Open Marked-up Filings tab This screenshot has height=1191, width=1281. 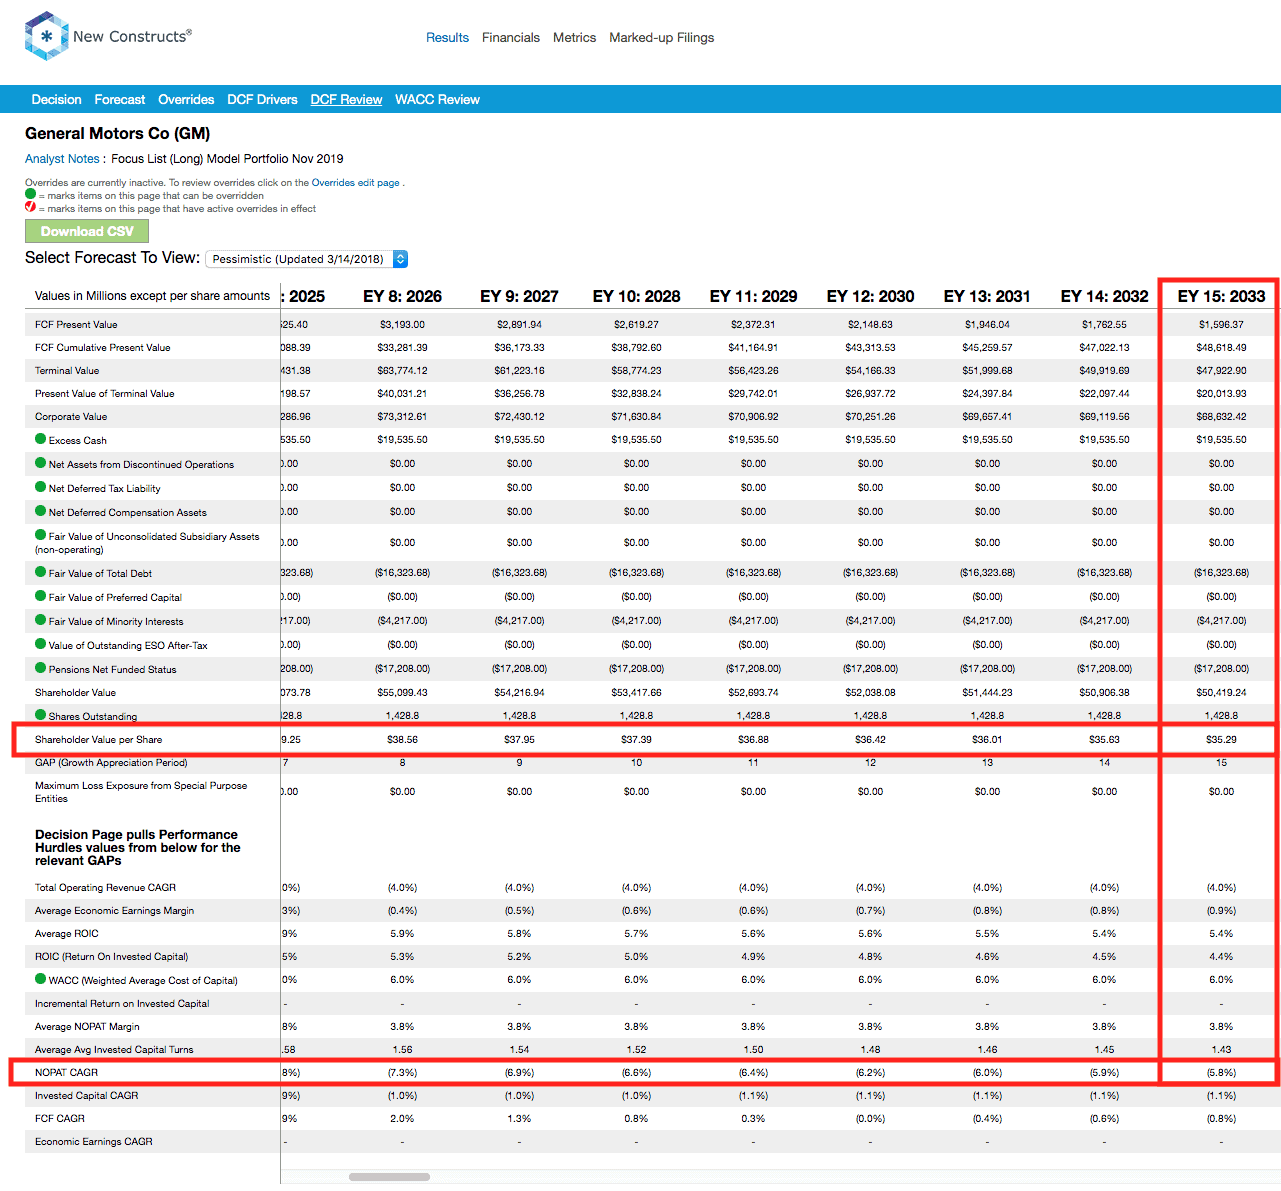[662, 37]
